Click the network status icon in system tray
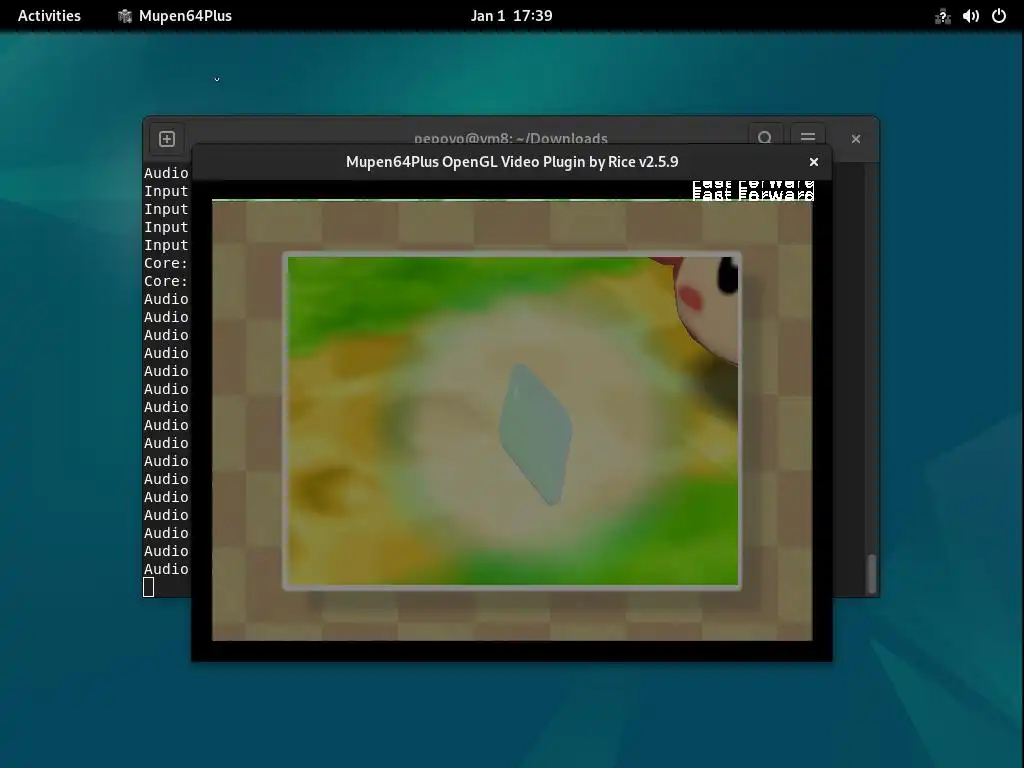This screenshot has height=768, width=1024. click(942, 16)
